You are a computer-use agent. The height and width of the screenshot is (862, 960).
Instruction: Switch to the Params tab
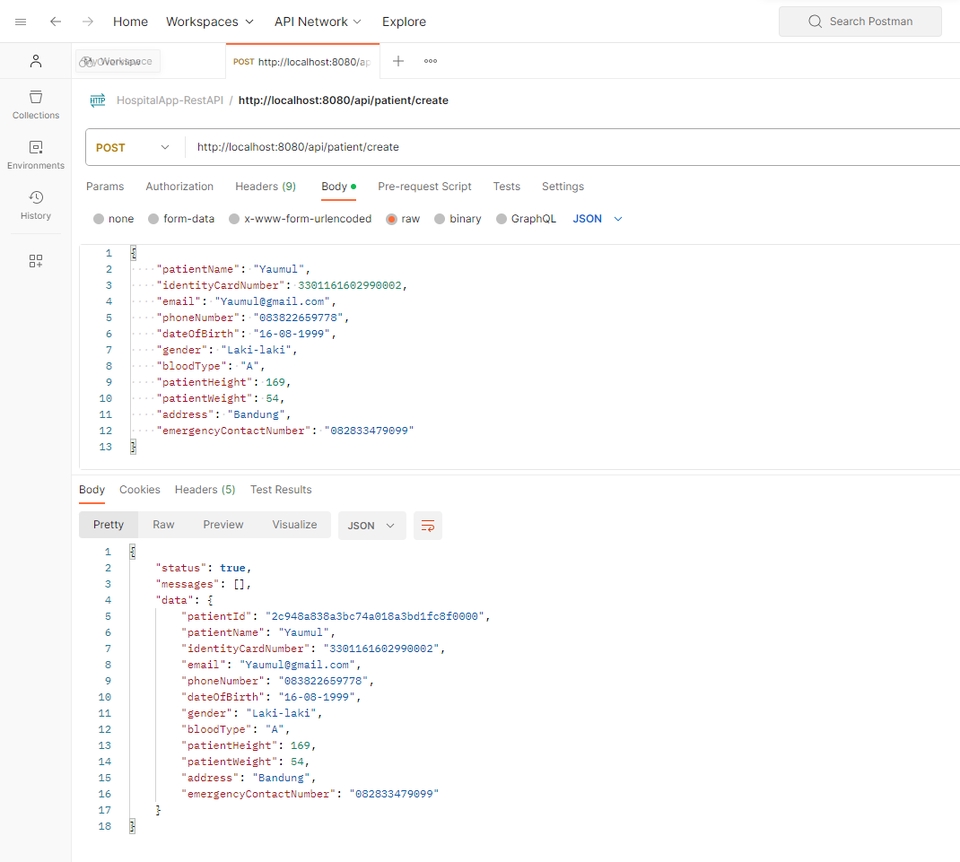click(105, 187)
